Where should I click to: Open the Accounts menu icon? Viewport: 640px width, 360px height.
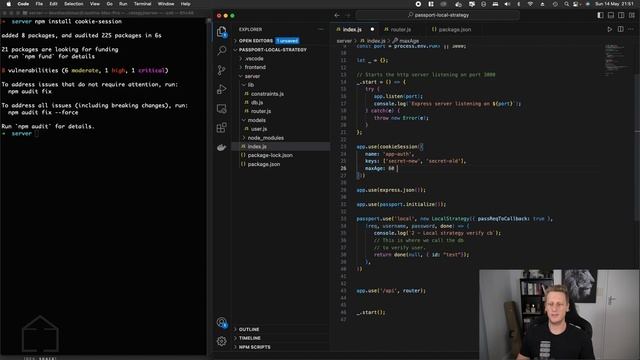(x=222, y=322)
